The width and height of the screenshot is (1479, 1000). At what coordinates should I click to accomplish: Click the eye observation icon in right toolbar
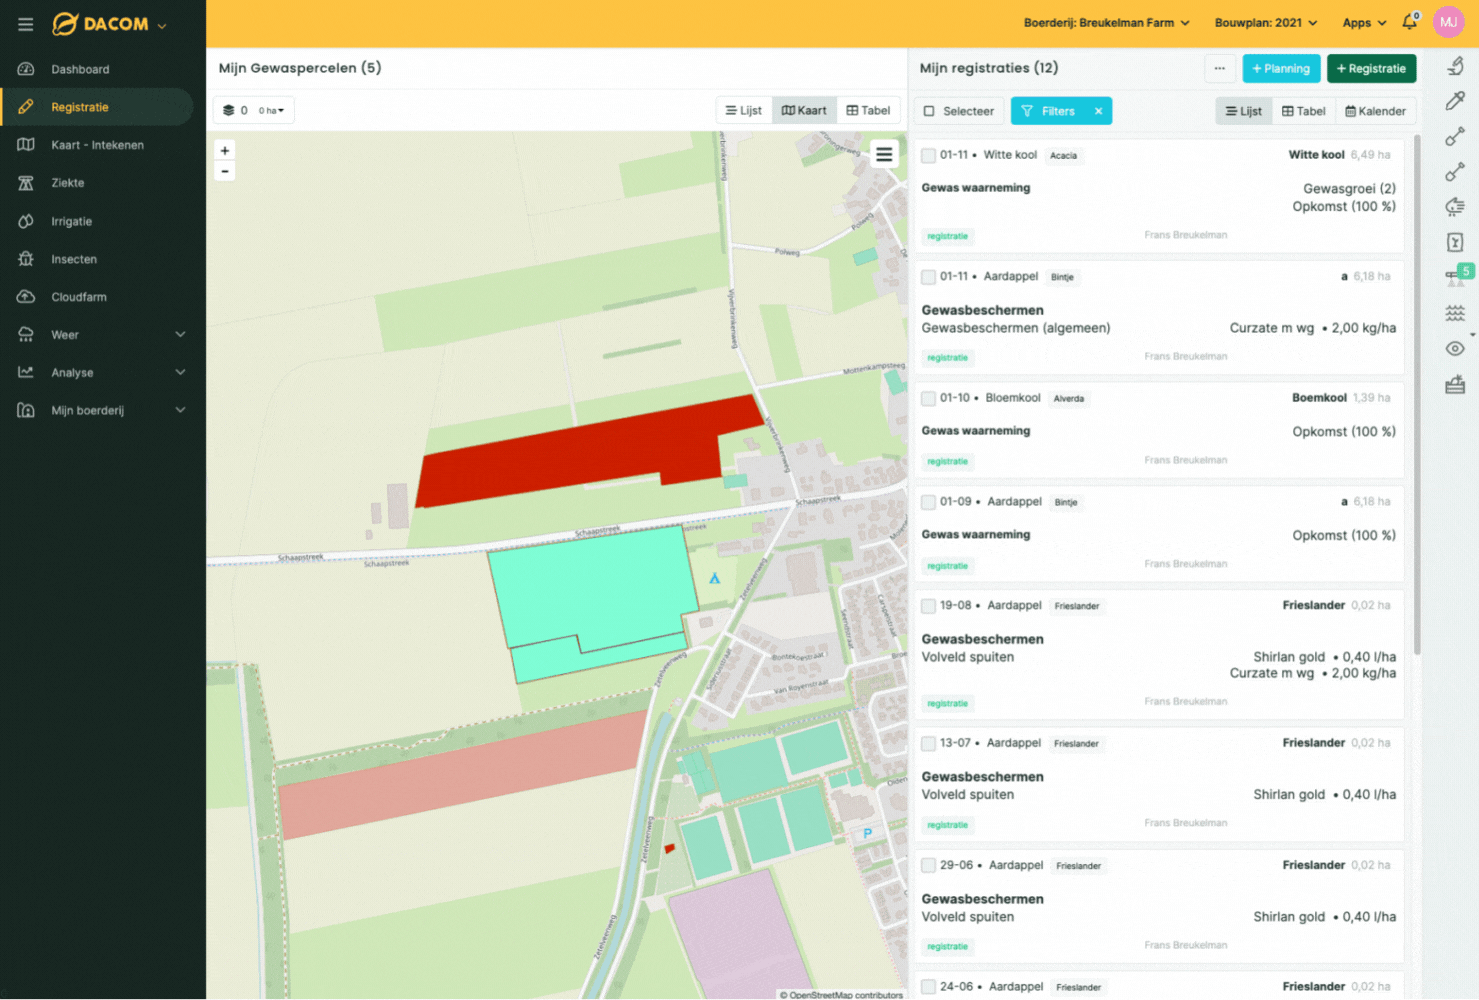tap(1455, 349)
